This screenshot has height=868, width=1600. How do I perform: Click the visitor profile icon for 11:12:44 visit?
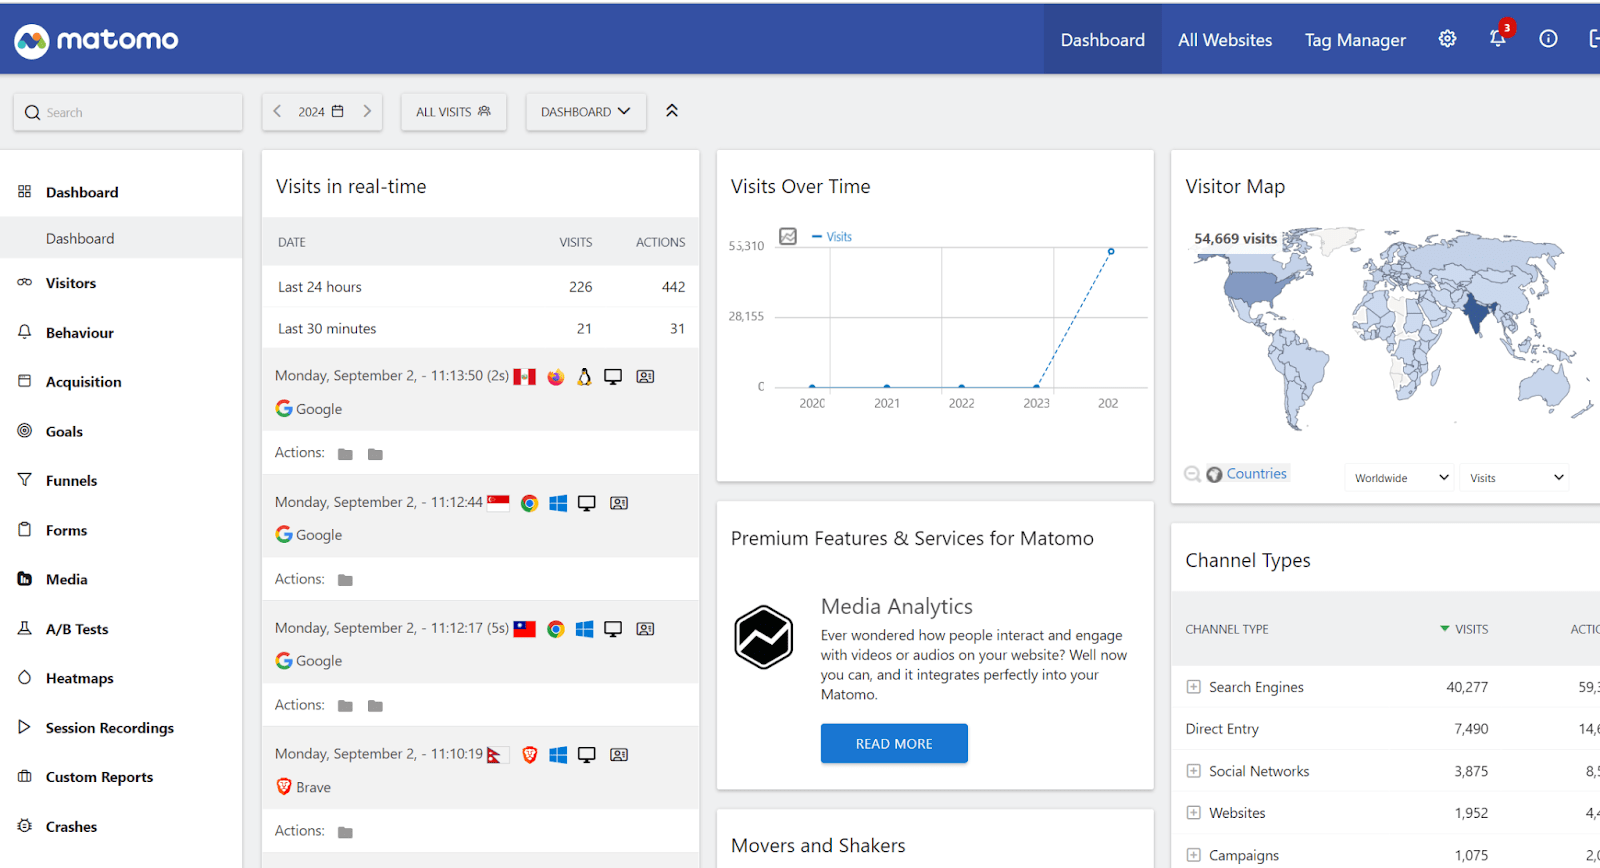click(619, 503)
